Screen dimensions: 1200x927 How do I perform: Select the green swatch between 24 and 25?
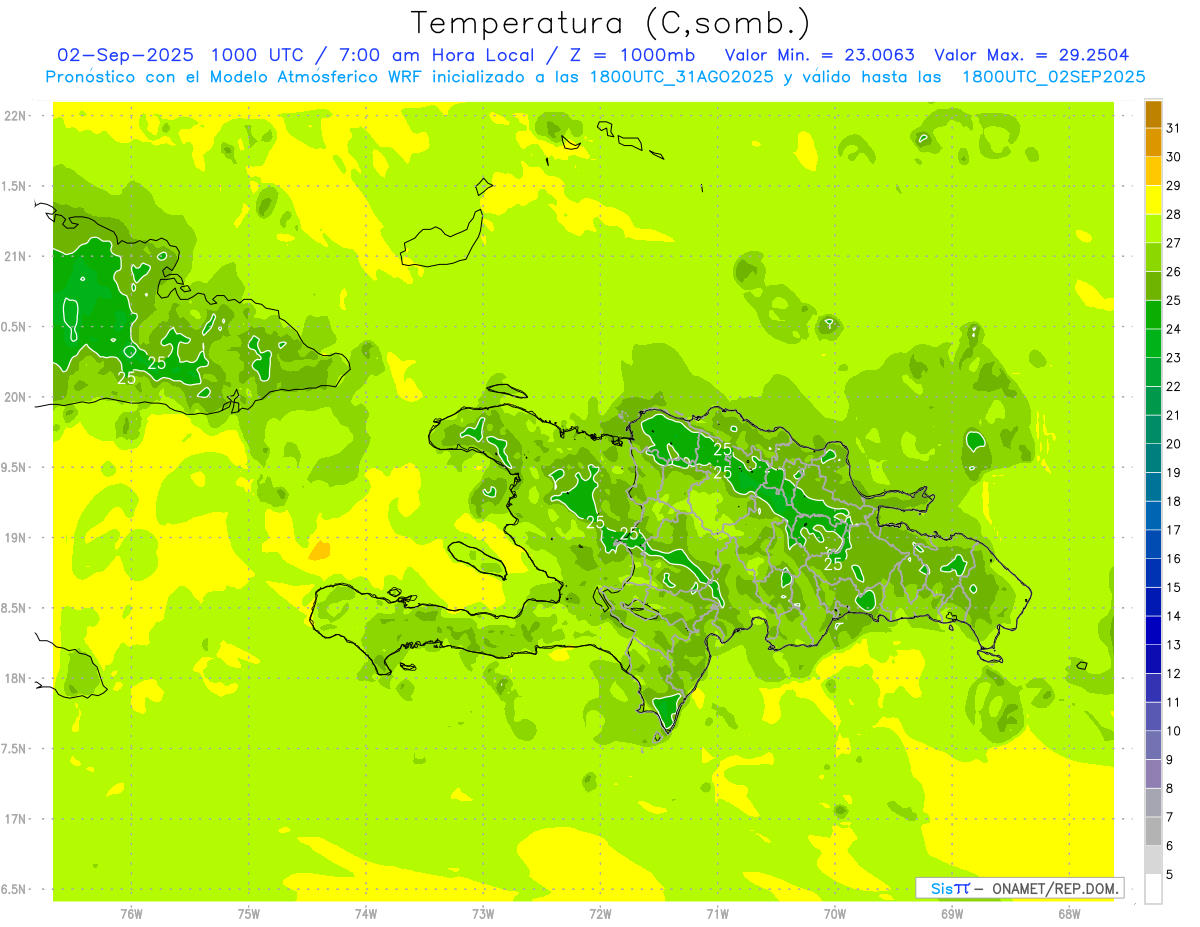pyautogui.click(x=1153, y=315)
